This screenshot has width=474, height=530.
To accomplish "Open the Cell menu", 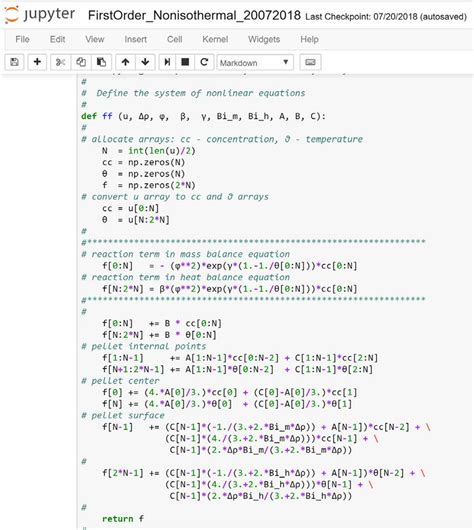I will click(174, 39).
